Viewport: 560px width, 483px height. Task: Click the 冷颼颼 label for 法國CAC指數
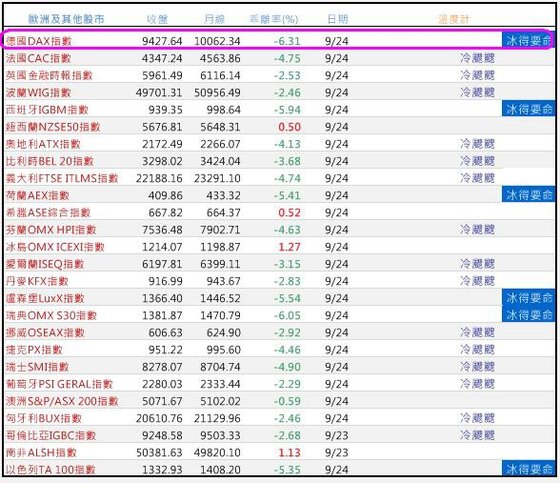[x=477, y=58]
